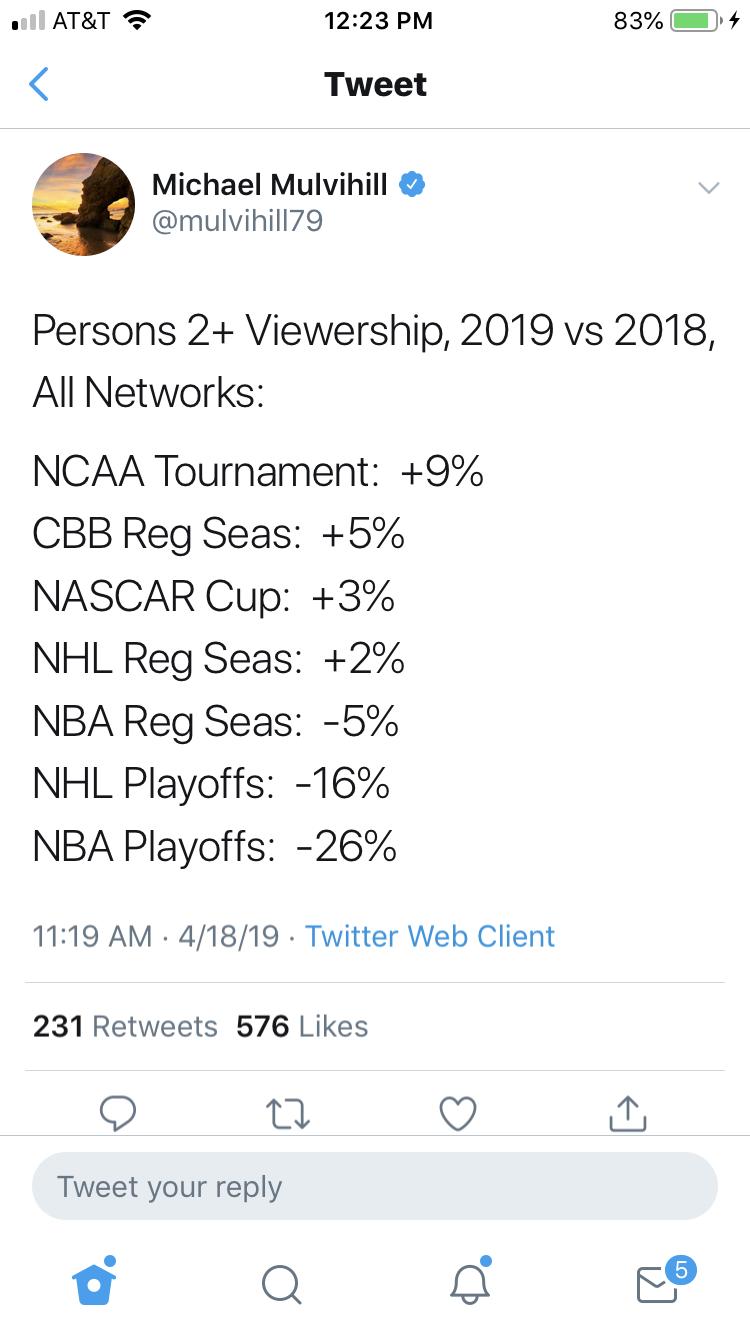Tap the reply speech bubble icon
The image size is (750, 1334).
click(118, 1112)
